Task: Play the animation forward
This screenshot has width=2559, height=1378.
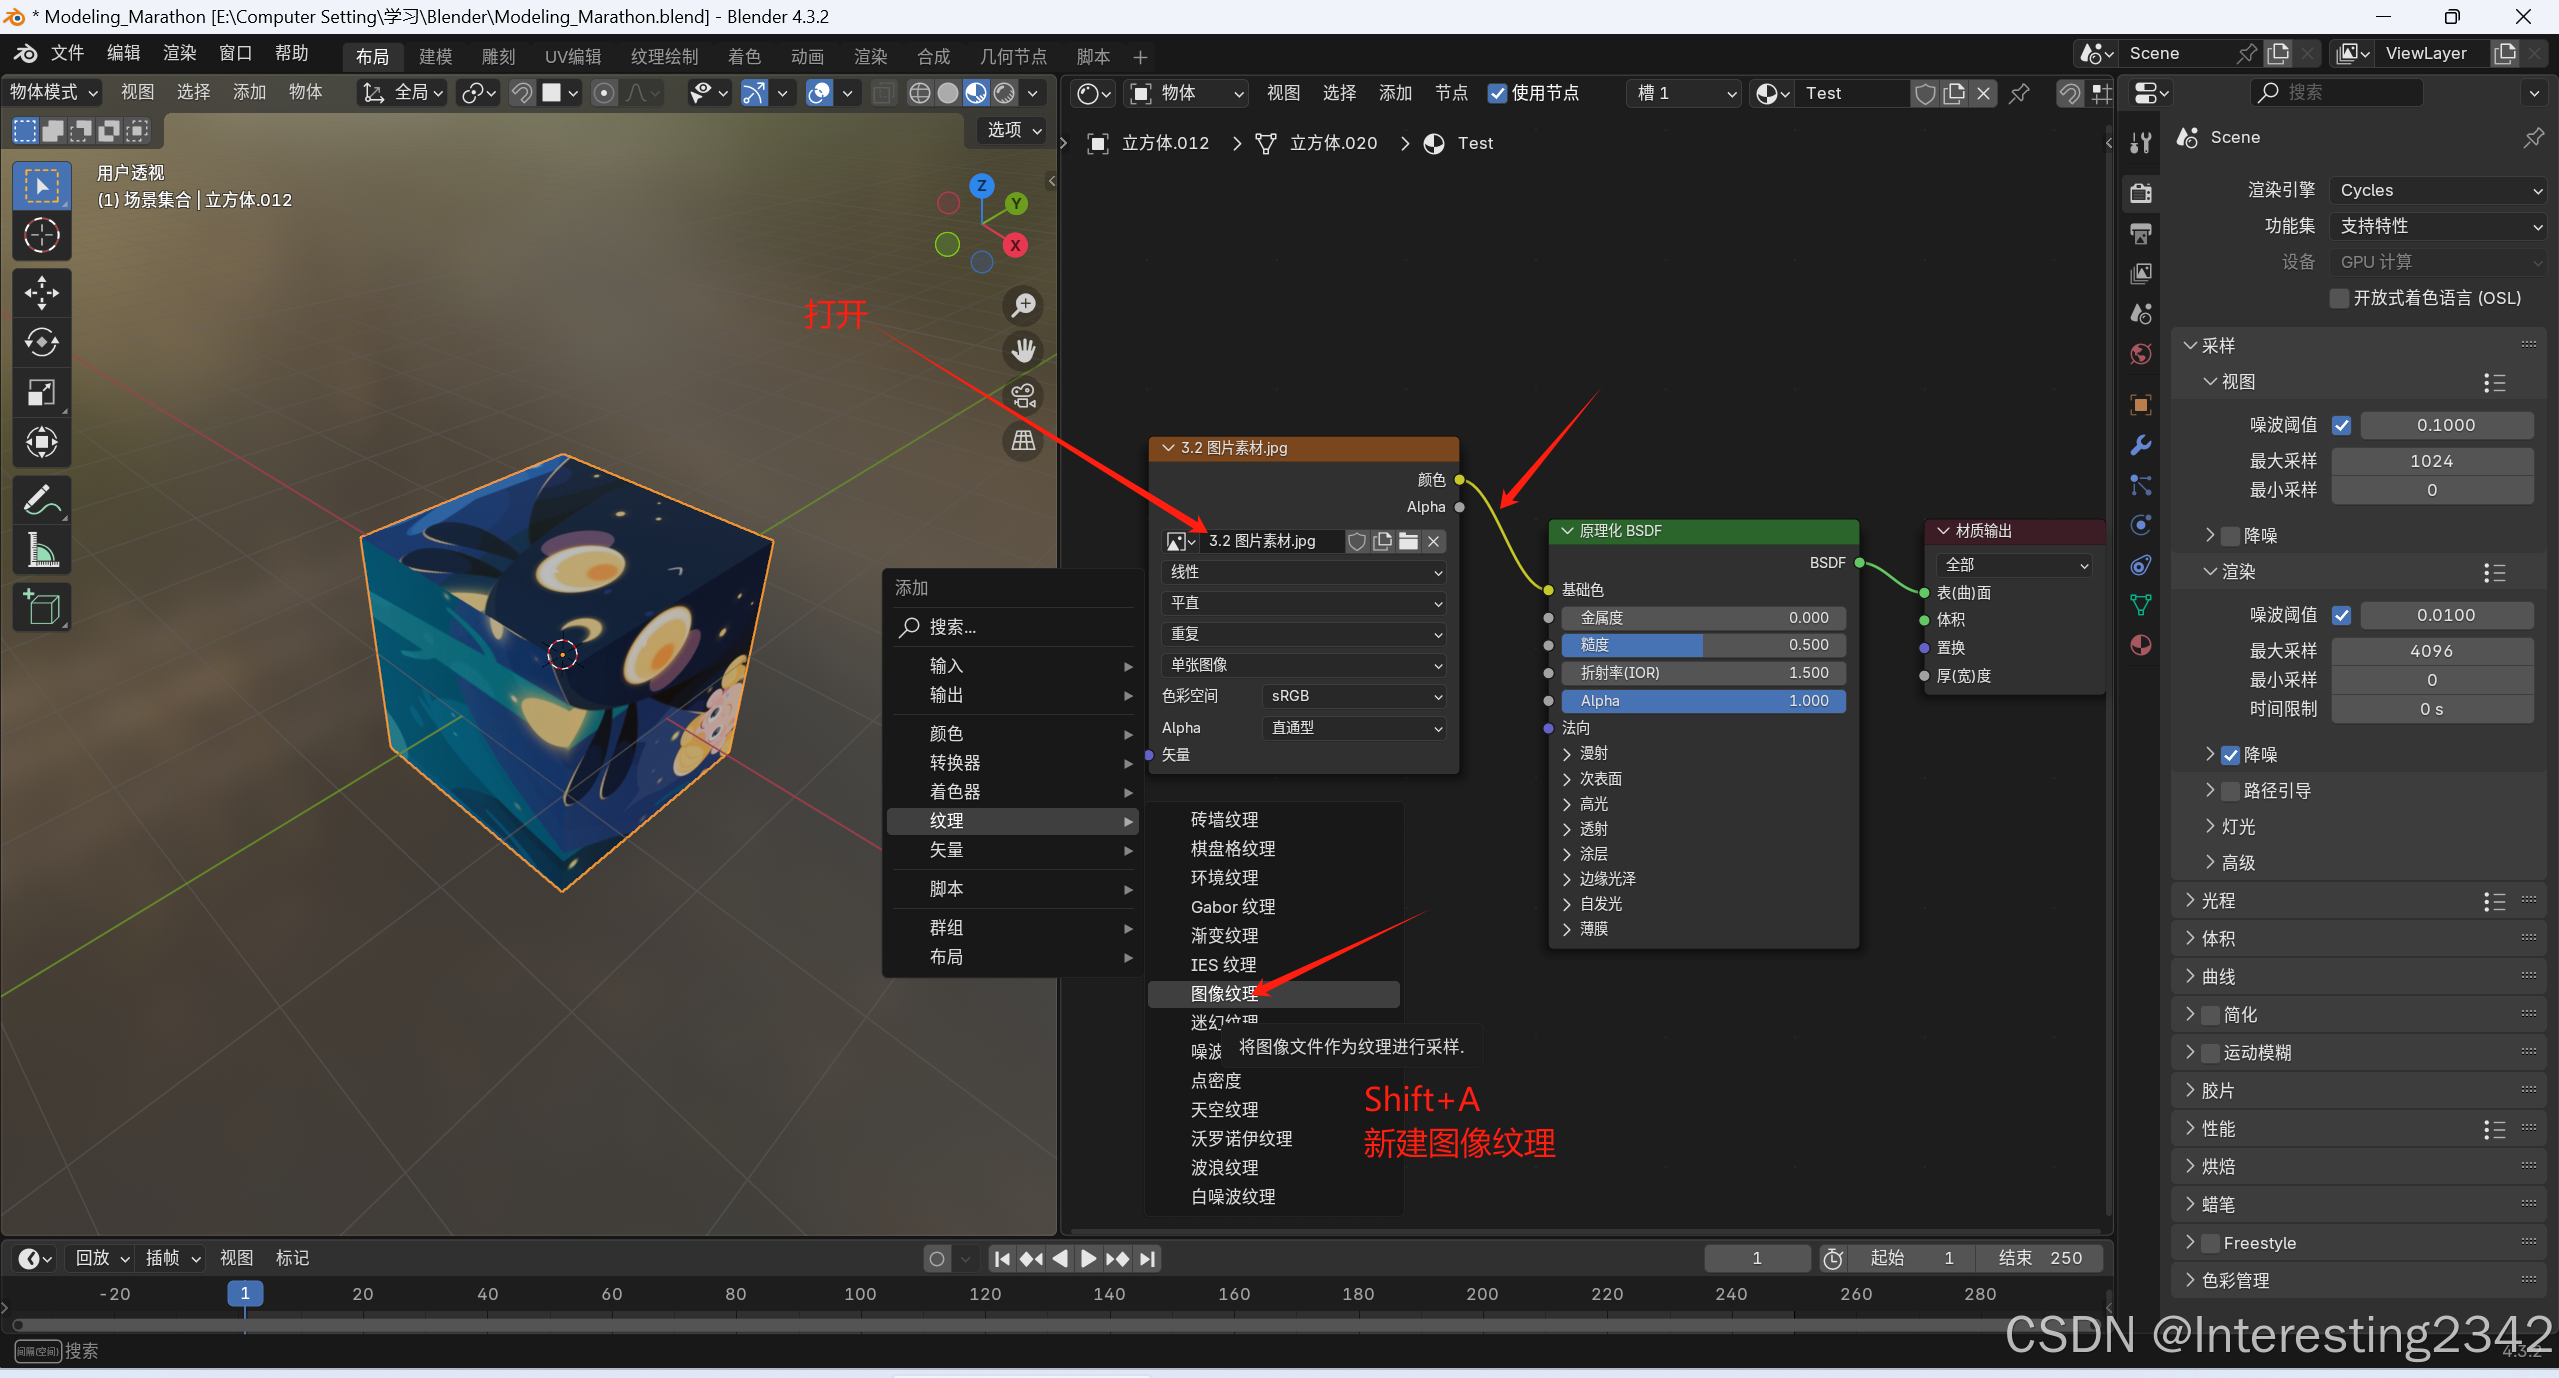Action: pos(1089,1258)
